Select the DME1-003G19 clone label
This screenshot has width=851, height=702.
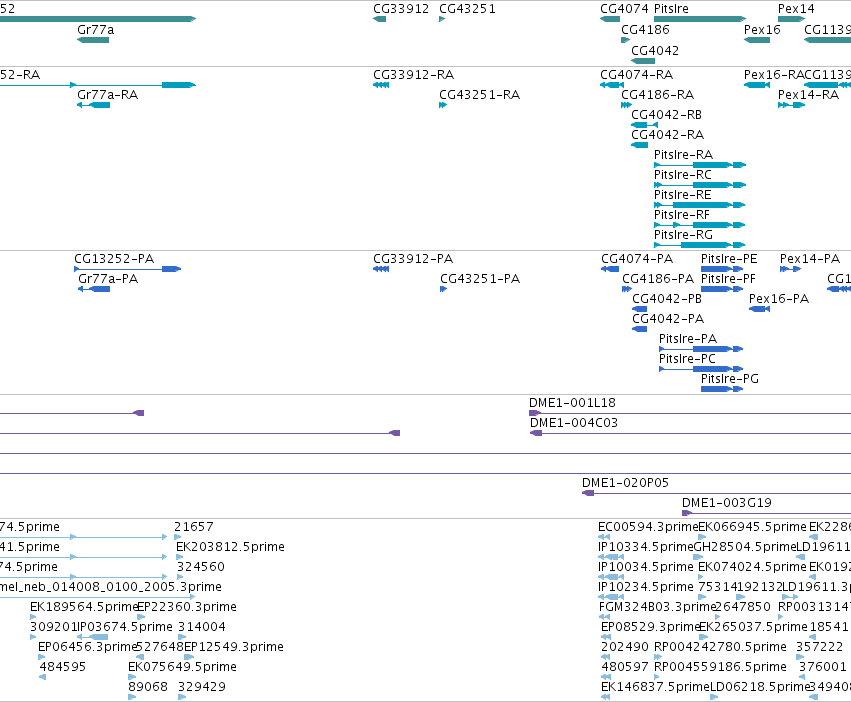(x=727, y=503)
